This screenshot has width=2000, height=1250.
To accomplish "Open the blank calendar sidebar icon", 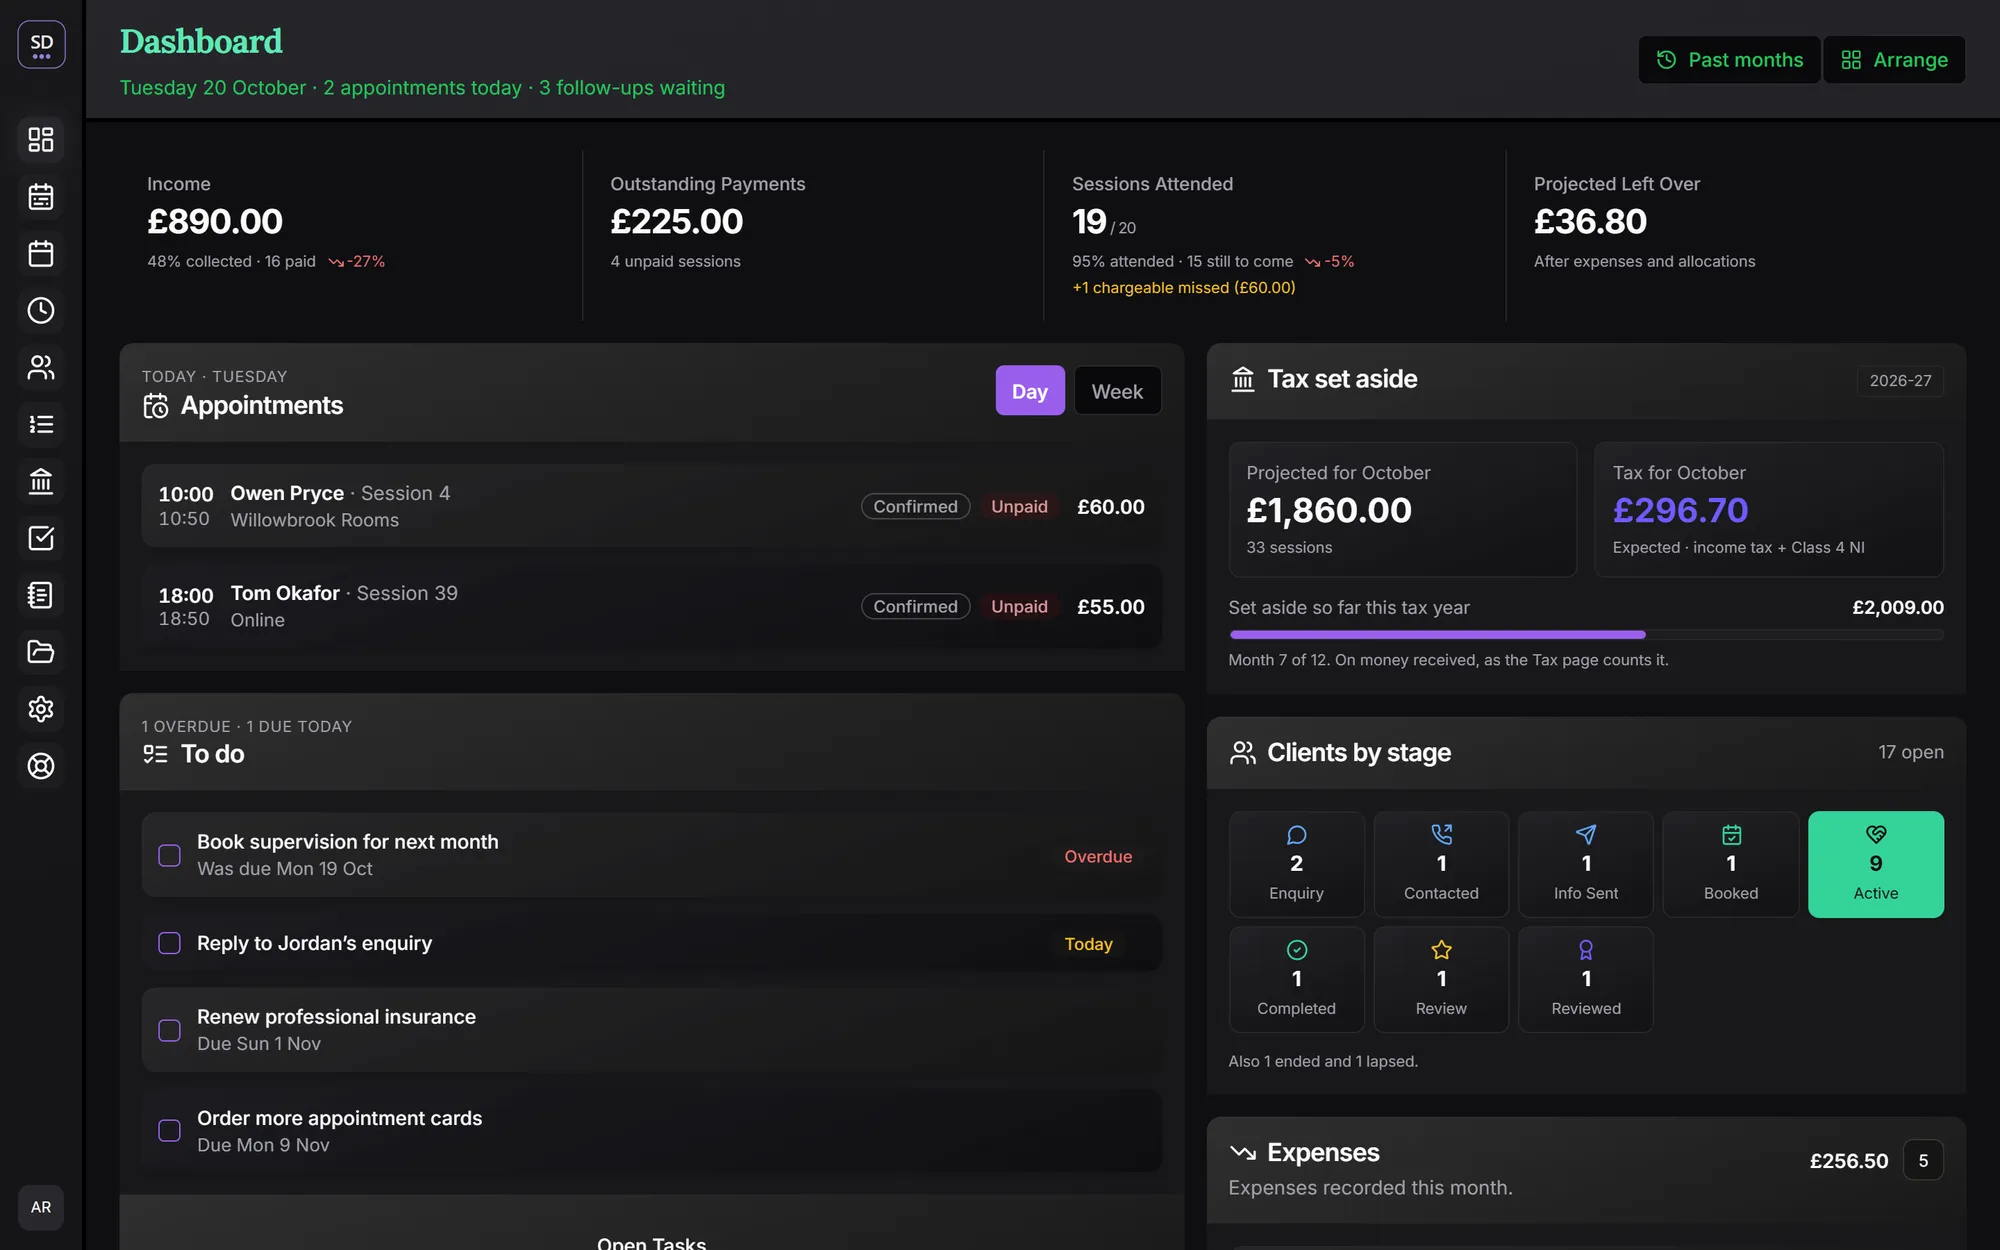I will tap(41, 253).
